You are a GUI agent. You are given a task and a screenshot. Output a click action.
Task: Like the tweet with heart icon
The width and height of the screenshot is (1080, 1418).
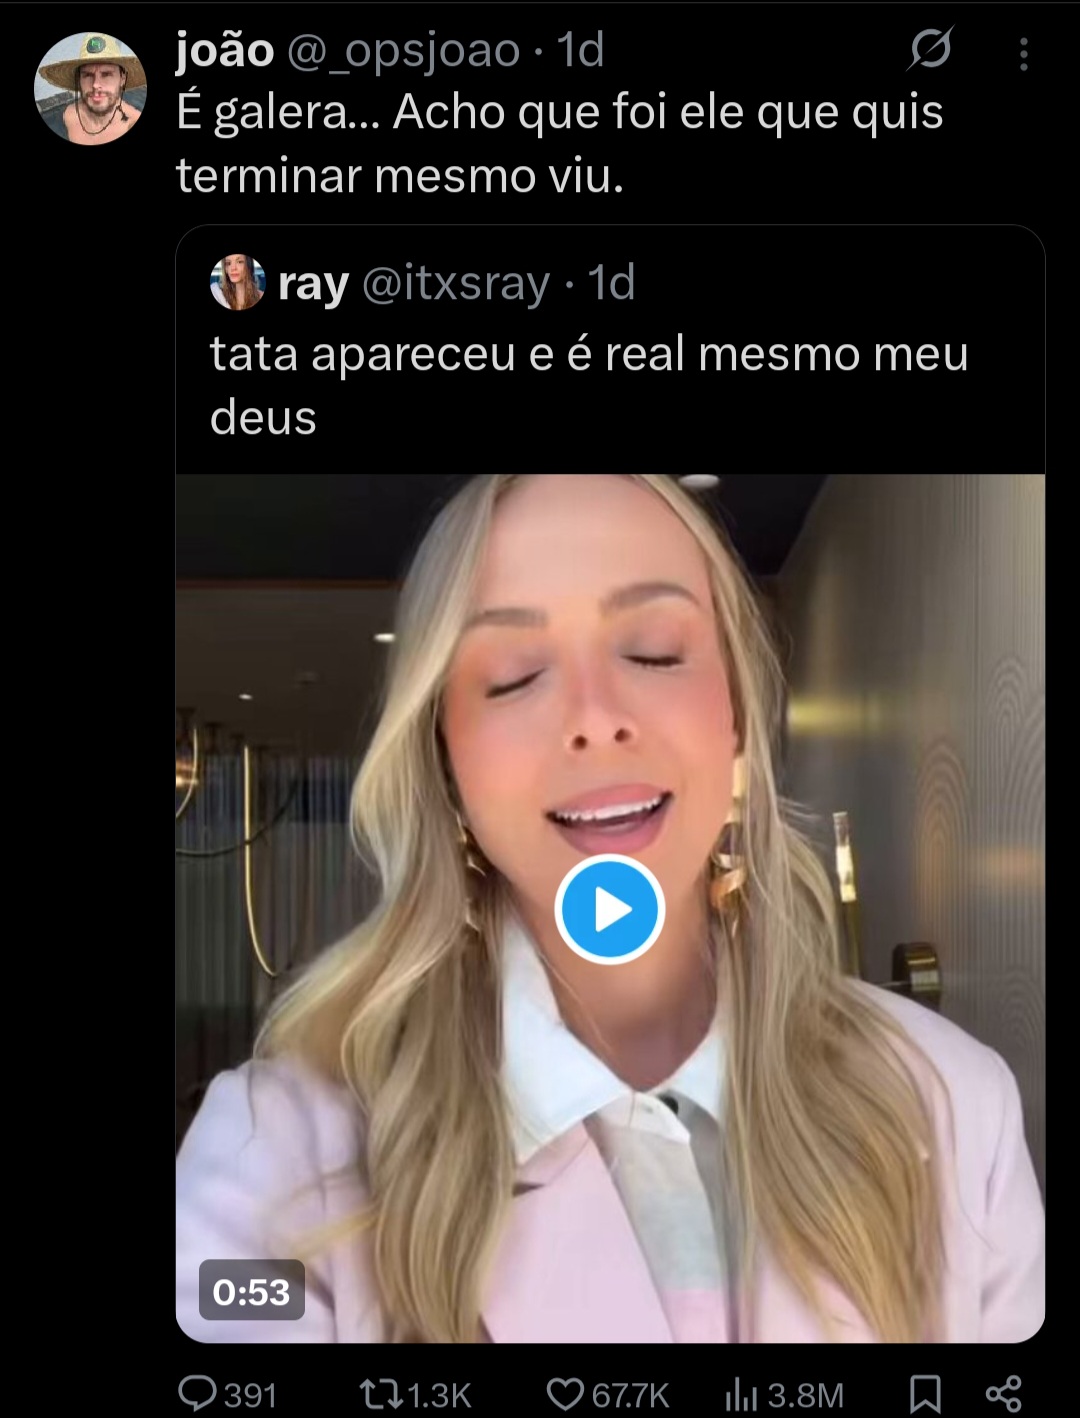point(565,1393)
